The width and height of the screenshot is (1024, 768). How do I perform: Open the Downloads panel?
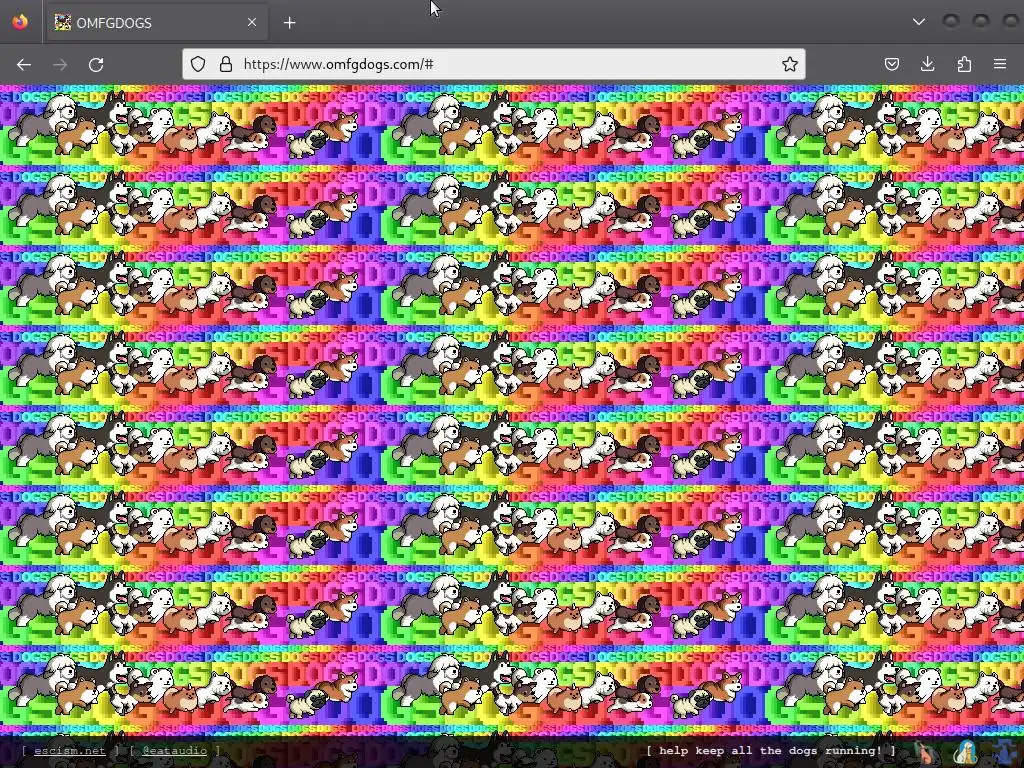point(927,64)
